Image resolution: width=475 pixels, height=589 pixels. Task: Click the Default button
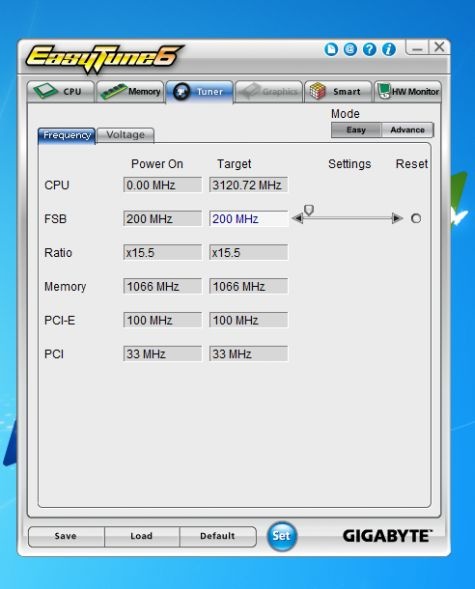pyautogui.click(x=218, y=536)
